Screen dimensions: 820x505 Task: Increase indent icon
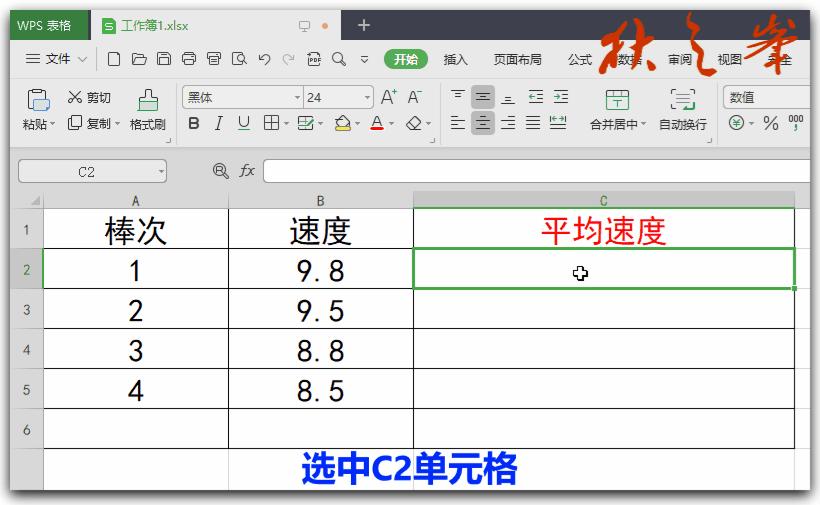coord(561,97)
